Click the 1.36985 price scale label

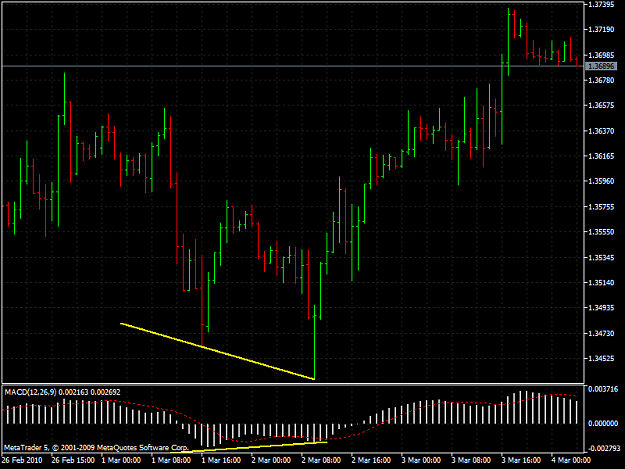coord(601,55)
